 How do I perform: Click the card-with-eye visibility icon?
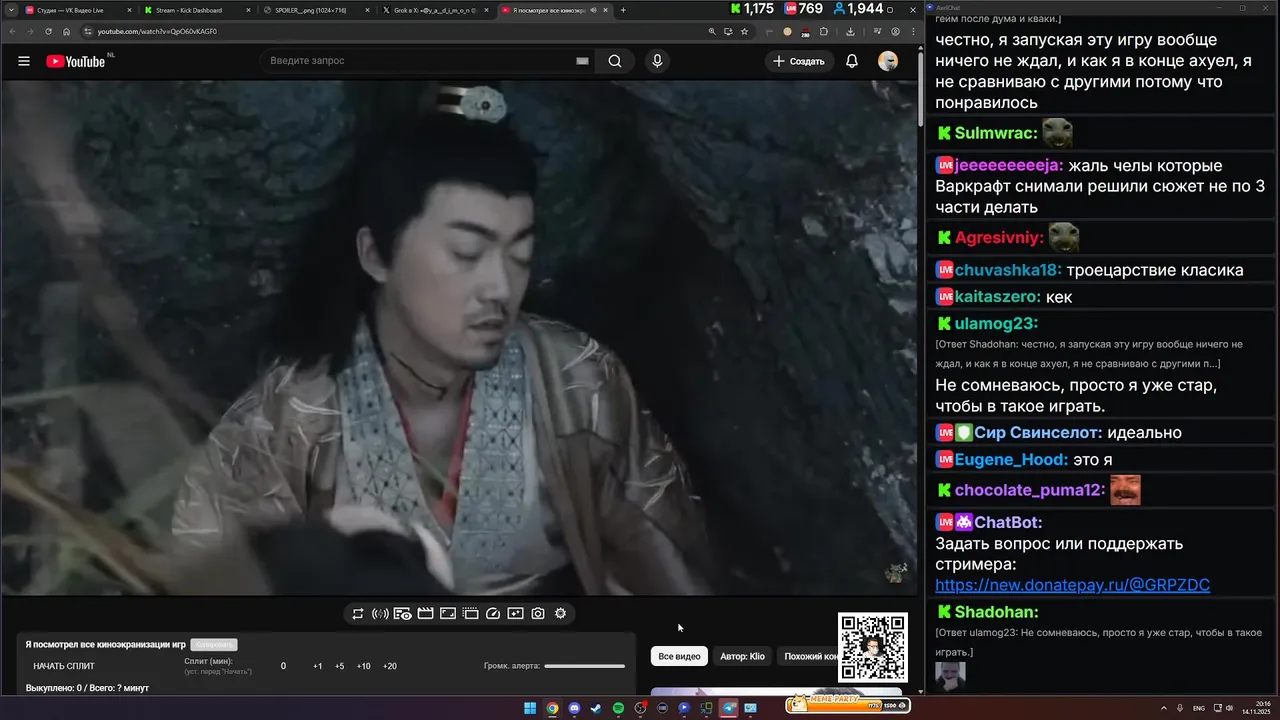tap(402, 613)
